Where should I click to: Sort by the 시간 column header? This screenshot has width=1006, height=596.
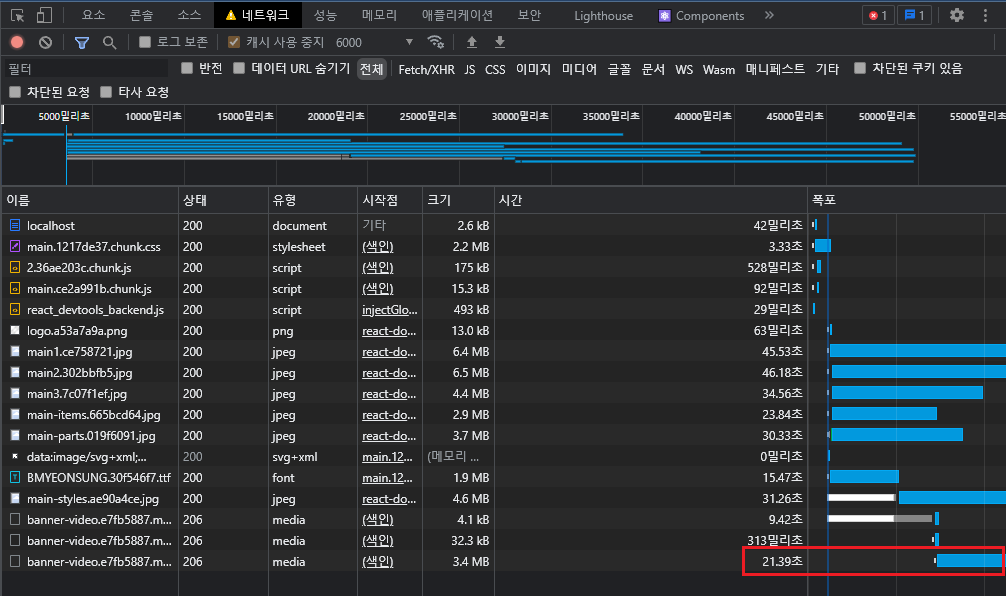[651, 200]
